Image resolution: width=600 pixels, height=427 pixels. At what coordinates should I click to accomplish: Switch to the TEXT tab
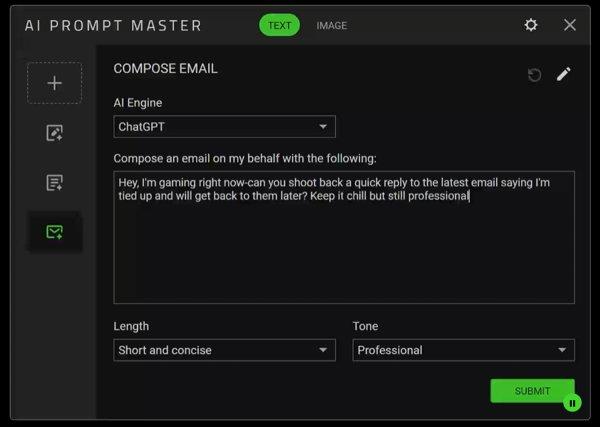coord(279,25)
